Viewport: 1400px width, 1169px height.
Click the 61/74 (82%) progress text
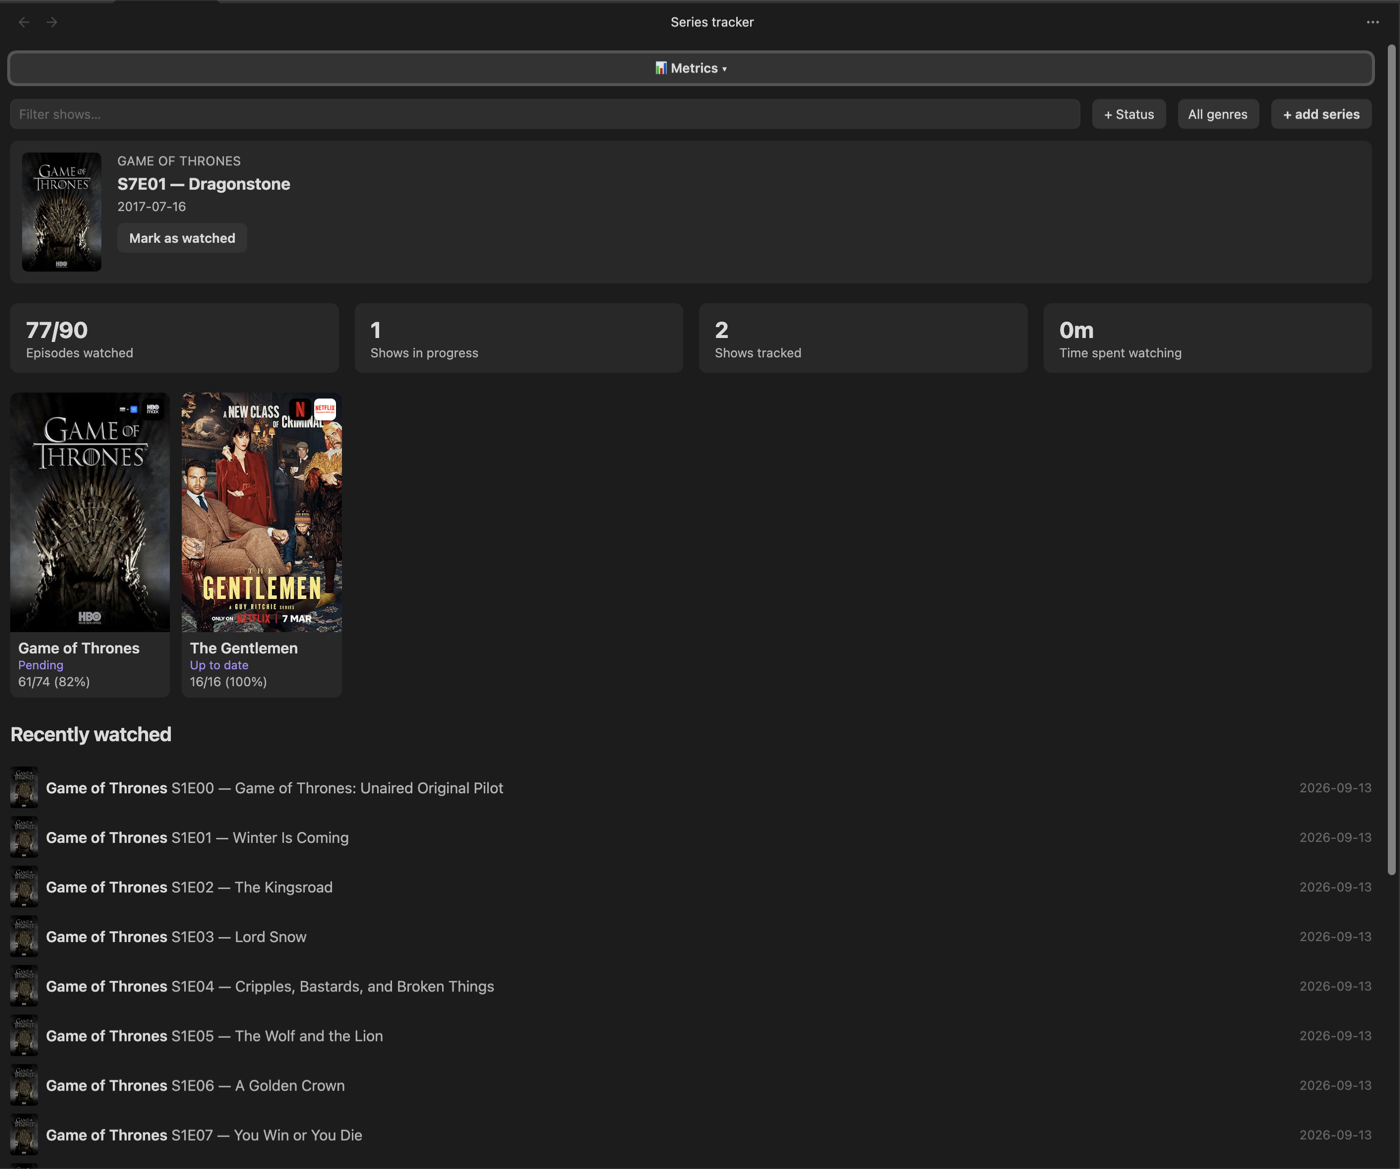point(54,682)
